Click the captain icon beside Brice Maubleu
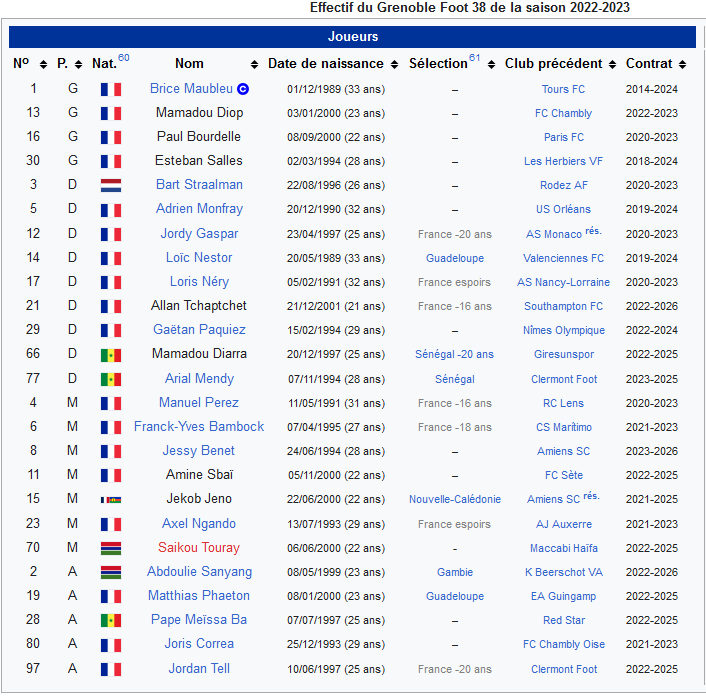 (243, 89)
